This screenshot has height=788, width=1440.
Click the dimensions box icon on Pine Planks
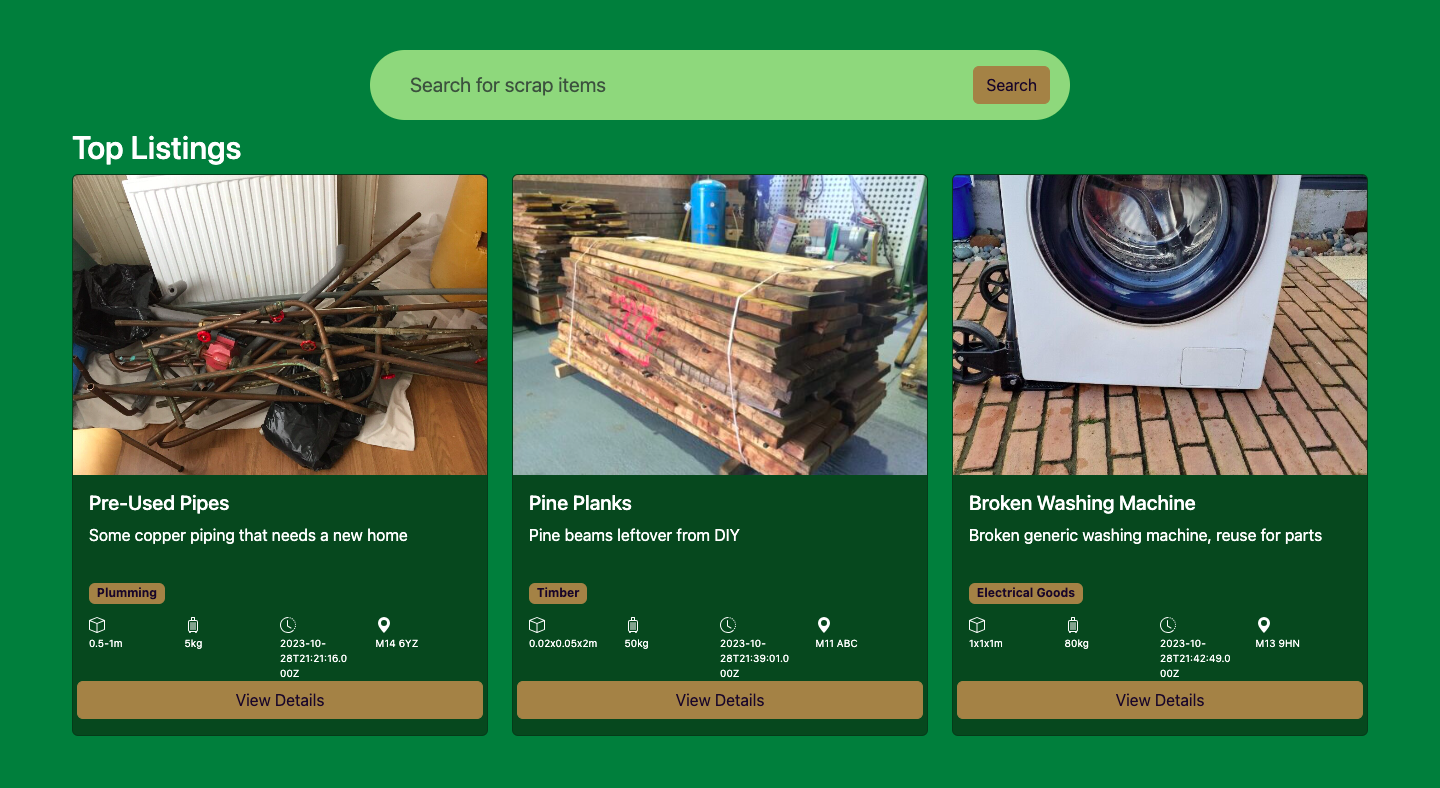click(x=537, y=625)
